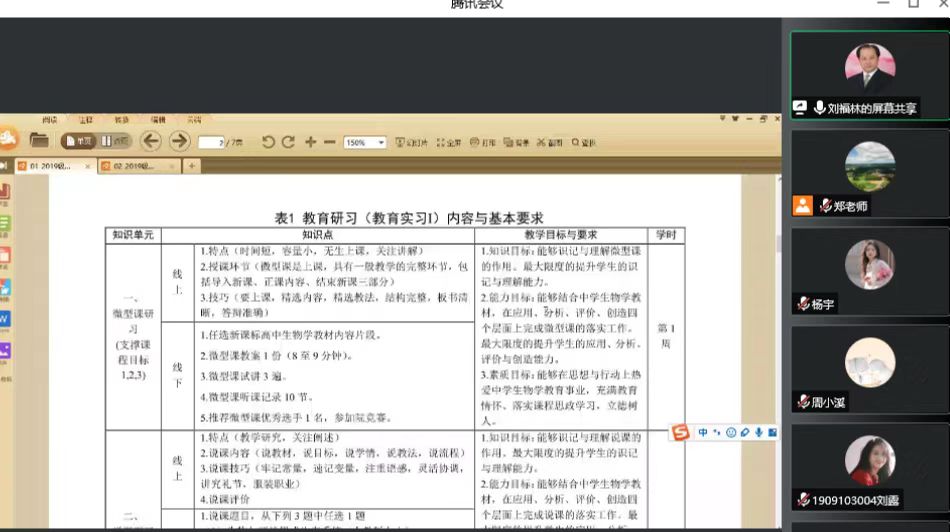
Task: Zoom in with the plus icon
Action: 310,142
